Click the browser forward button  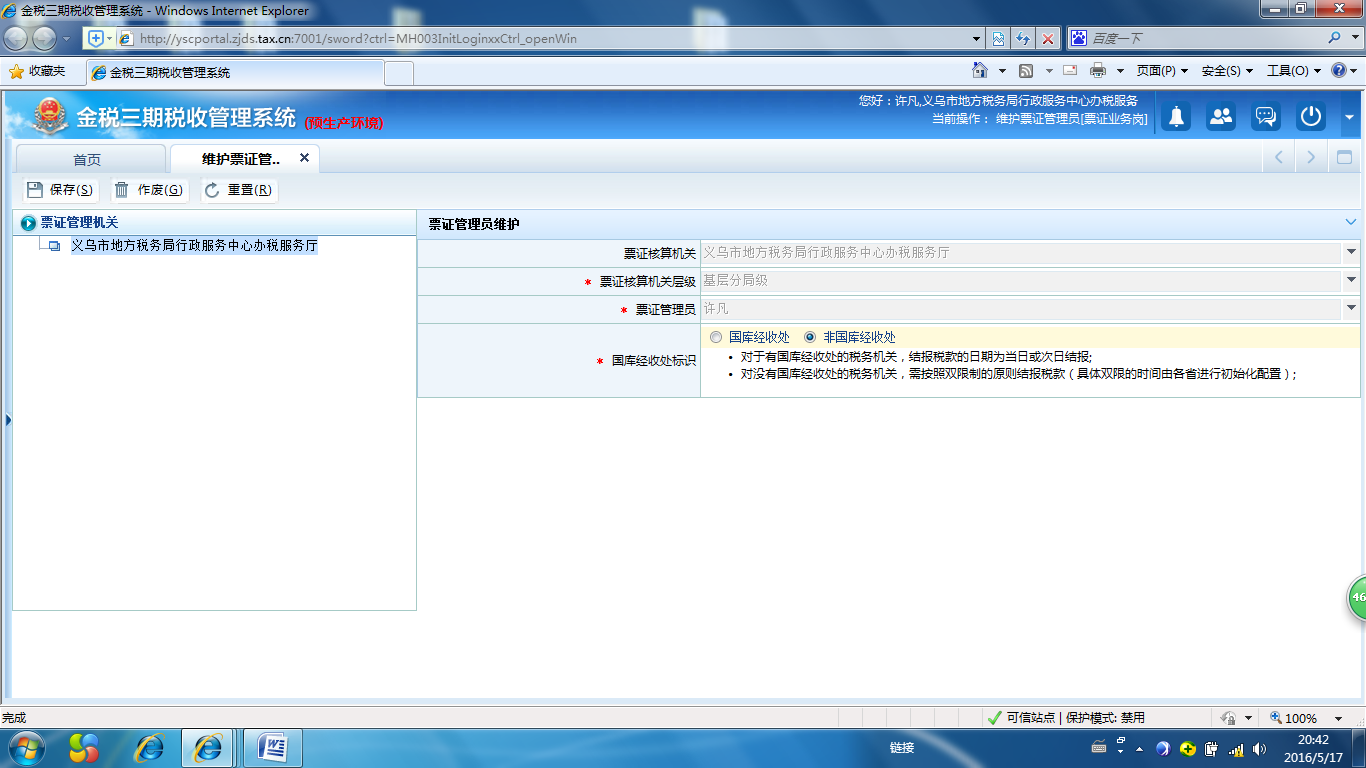click(45, 38)
